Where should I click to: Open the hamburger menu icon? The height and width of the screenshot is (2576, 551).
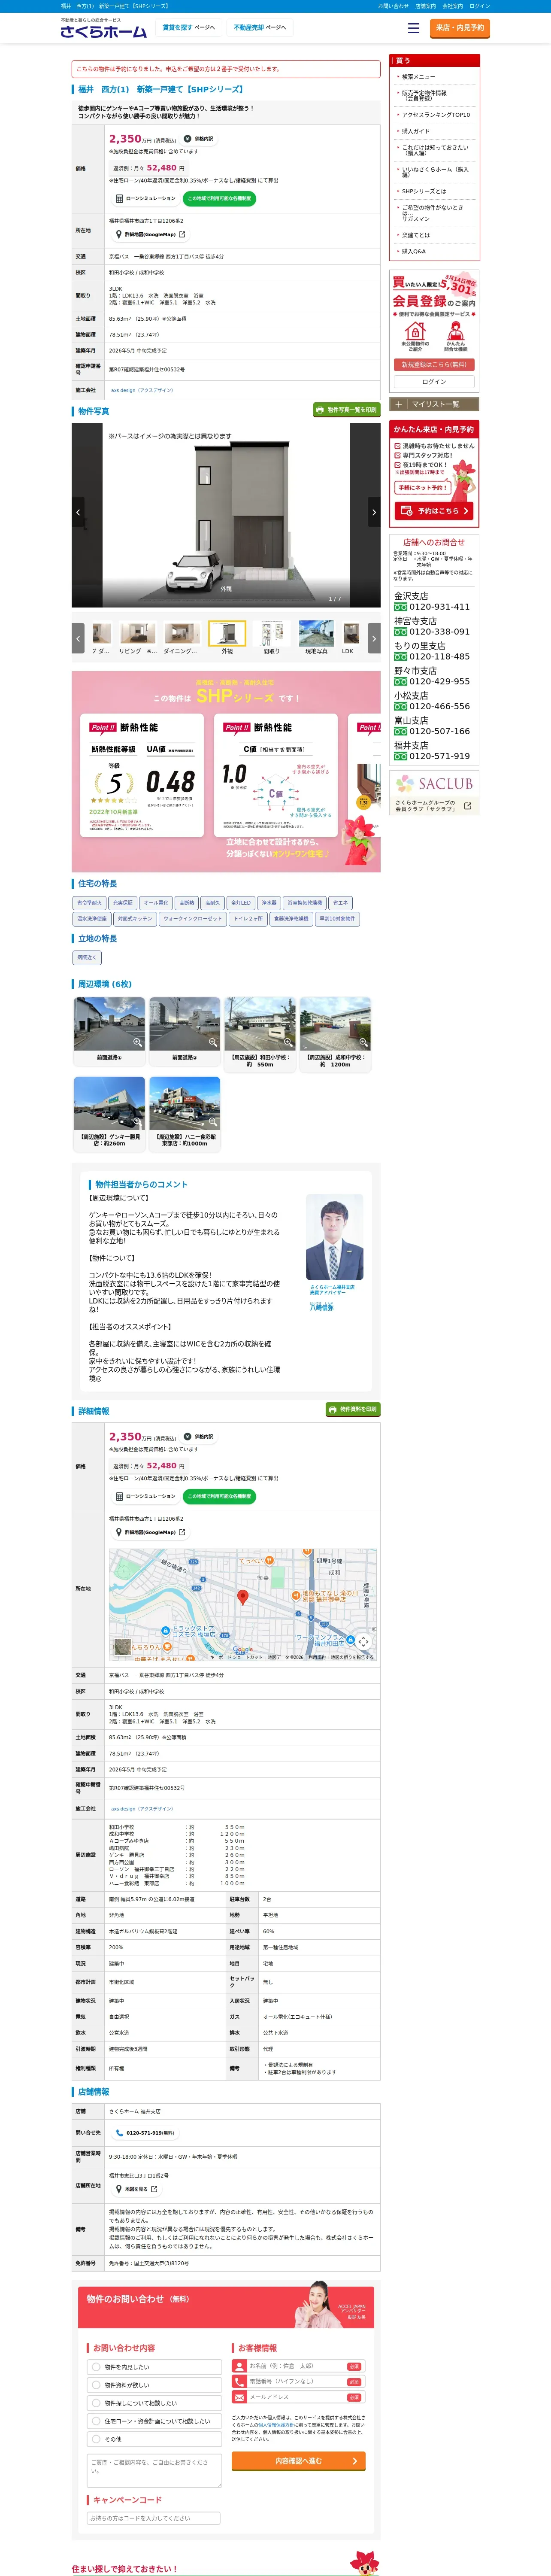413,28
